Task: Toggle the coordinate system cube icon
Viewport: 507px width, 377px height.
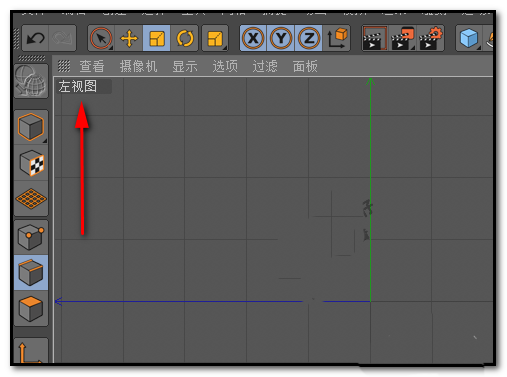Action: [x=337, y=38]
